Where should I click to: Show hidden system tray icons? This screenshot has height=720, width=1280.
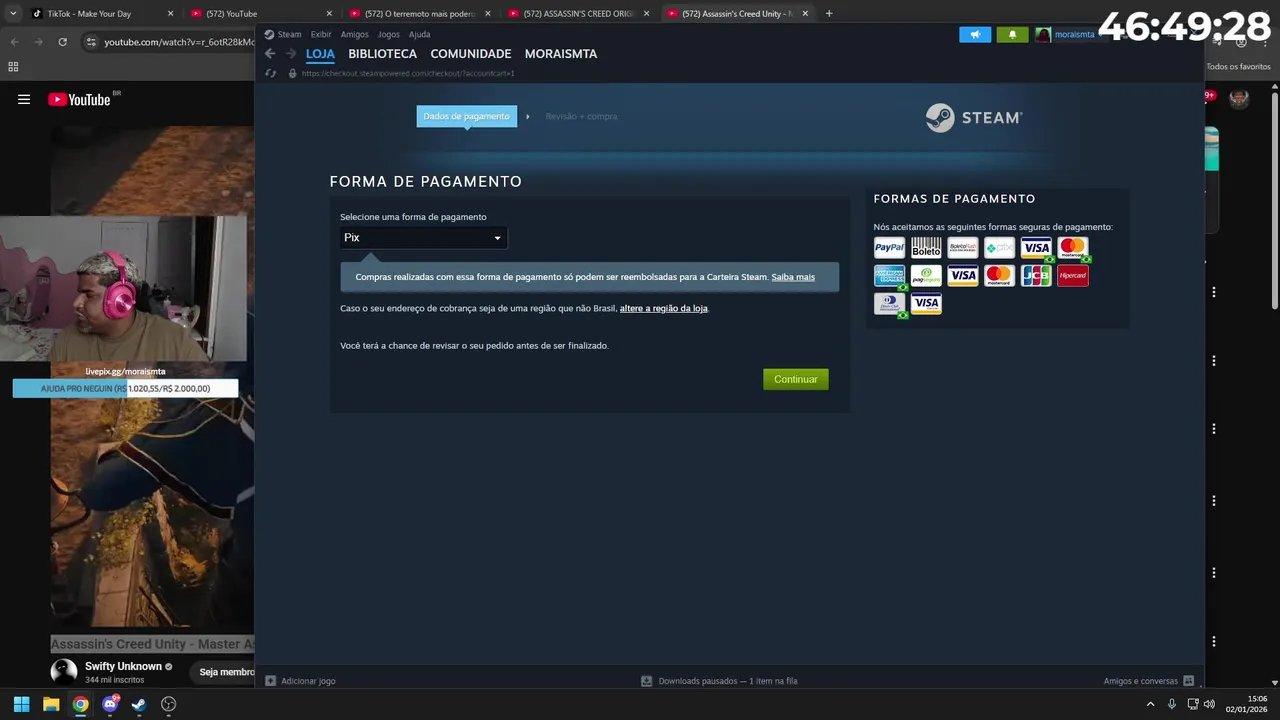click(x=1150, y=704)
